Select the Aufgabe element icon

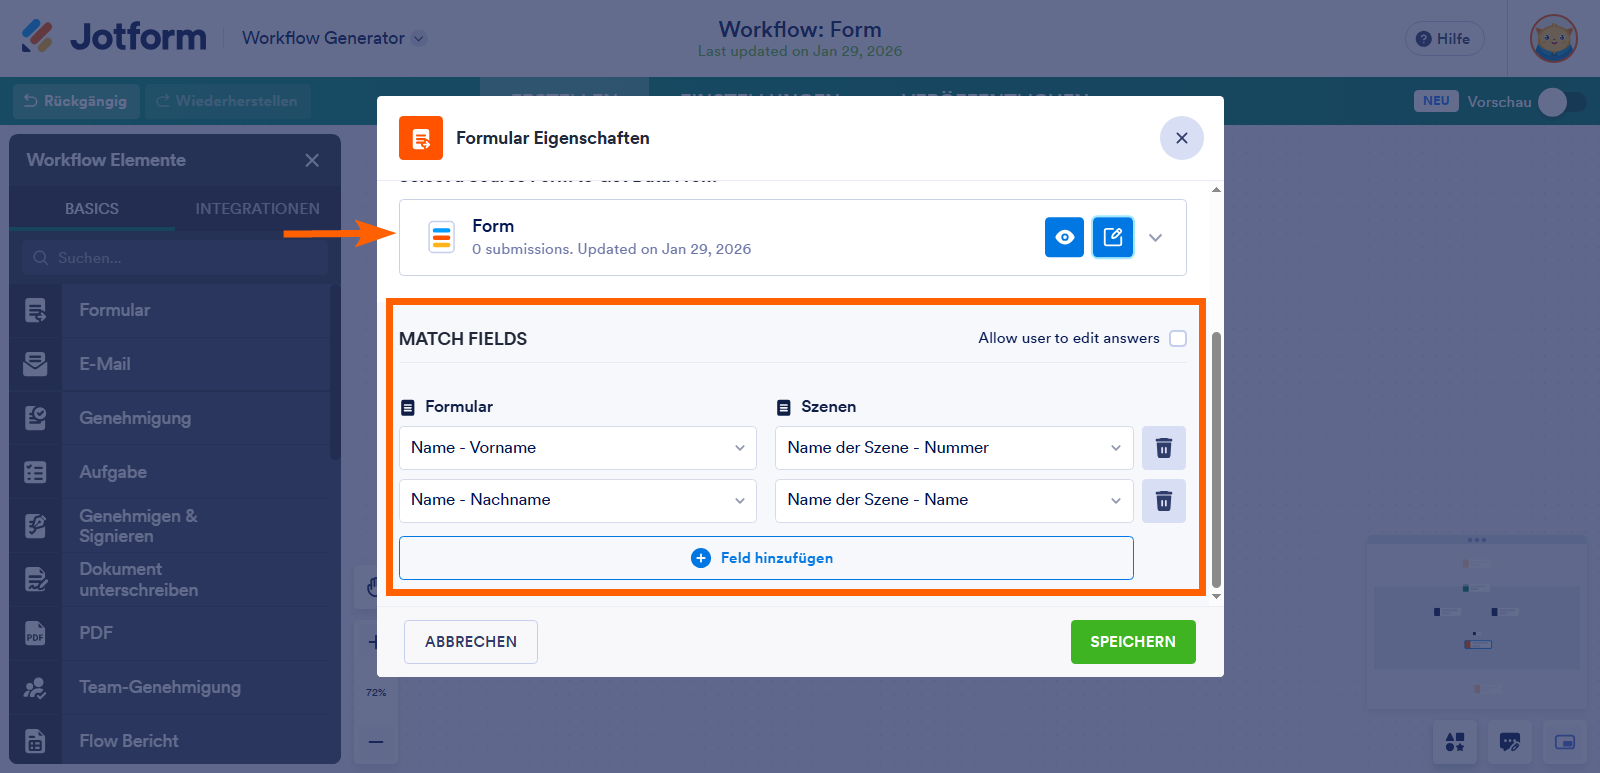tap(35, 472)
